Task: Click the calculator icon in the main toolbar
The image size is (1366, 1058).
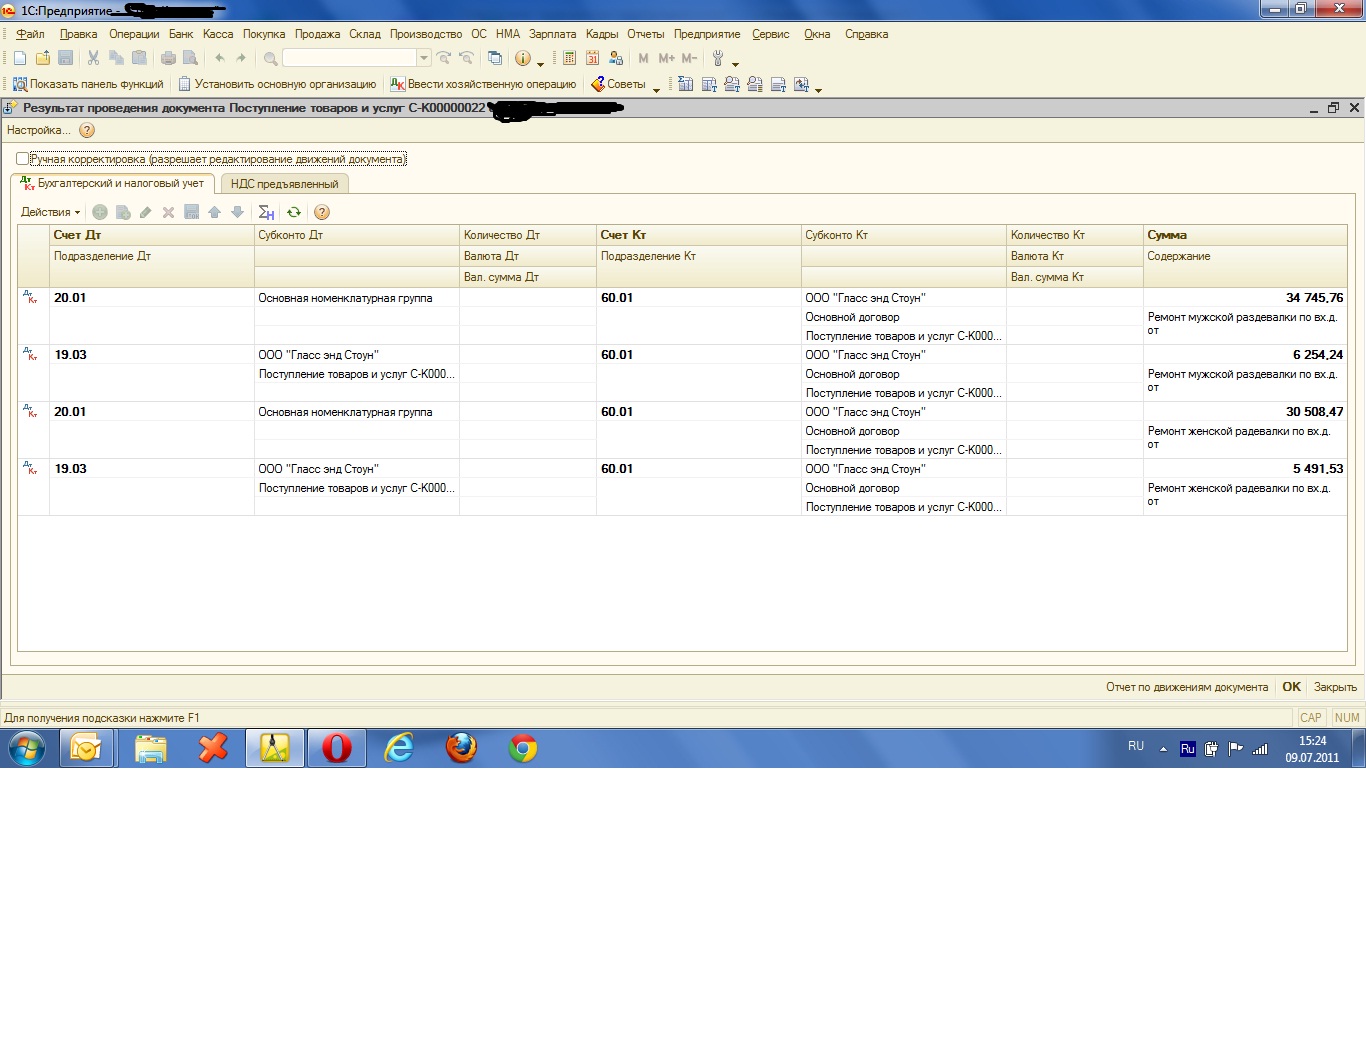Action: pos(570,58)
